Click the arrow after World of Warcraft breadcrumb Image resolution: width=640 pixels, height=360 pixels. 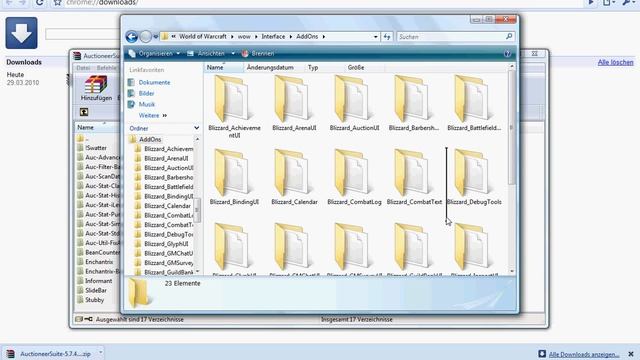point(232,37)
